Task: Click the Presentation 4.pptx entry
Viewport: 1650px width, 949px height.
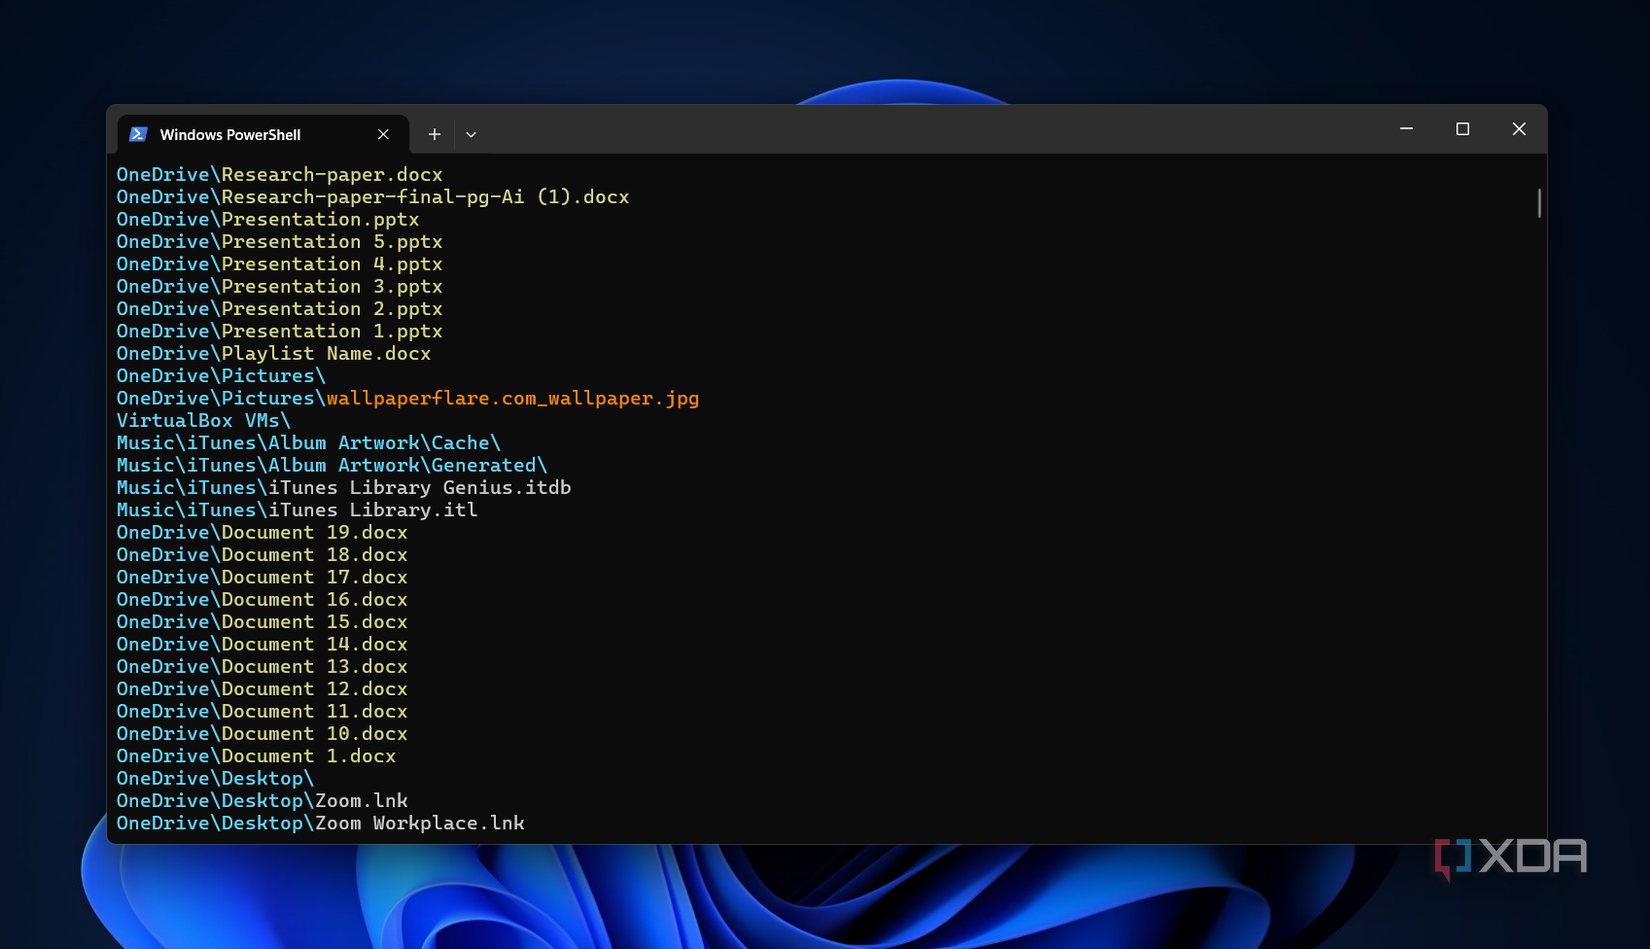Action: (279, 264)
